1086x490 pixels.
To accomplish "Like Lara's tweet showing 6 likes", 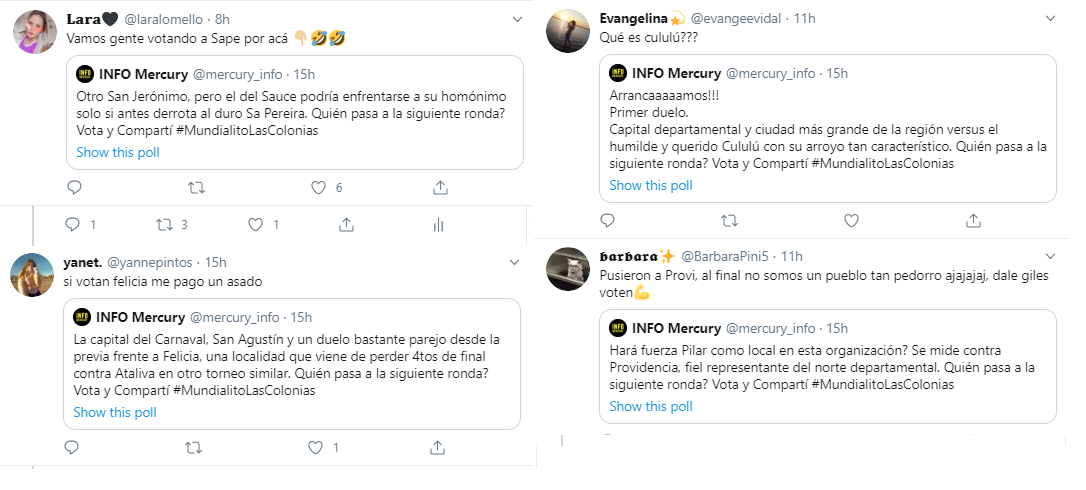I will pyautogui.click(x=319, y=187).
